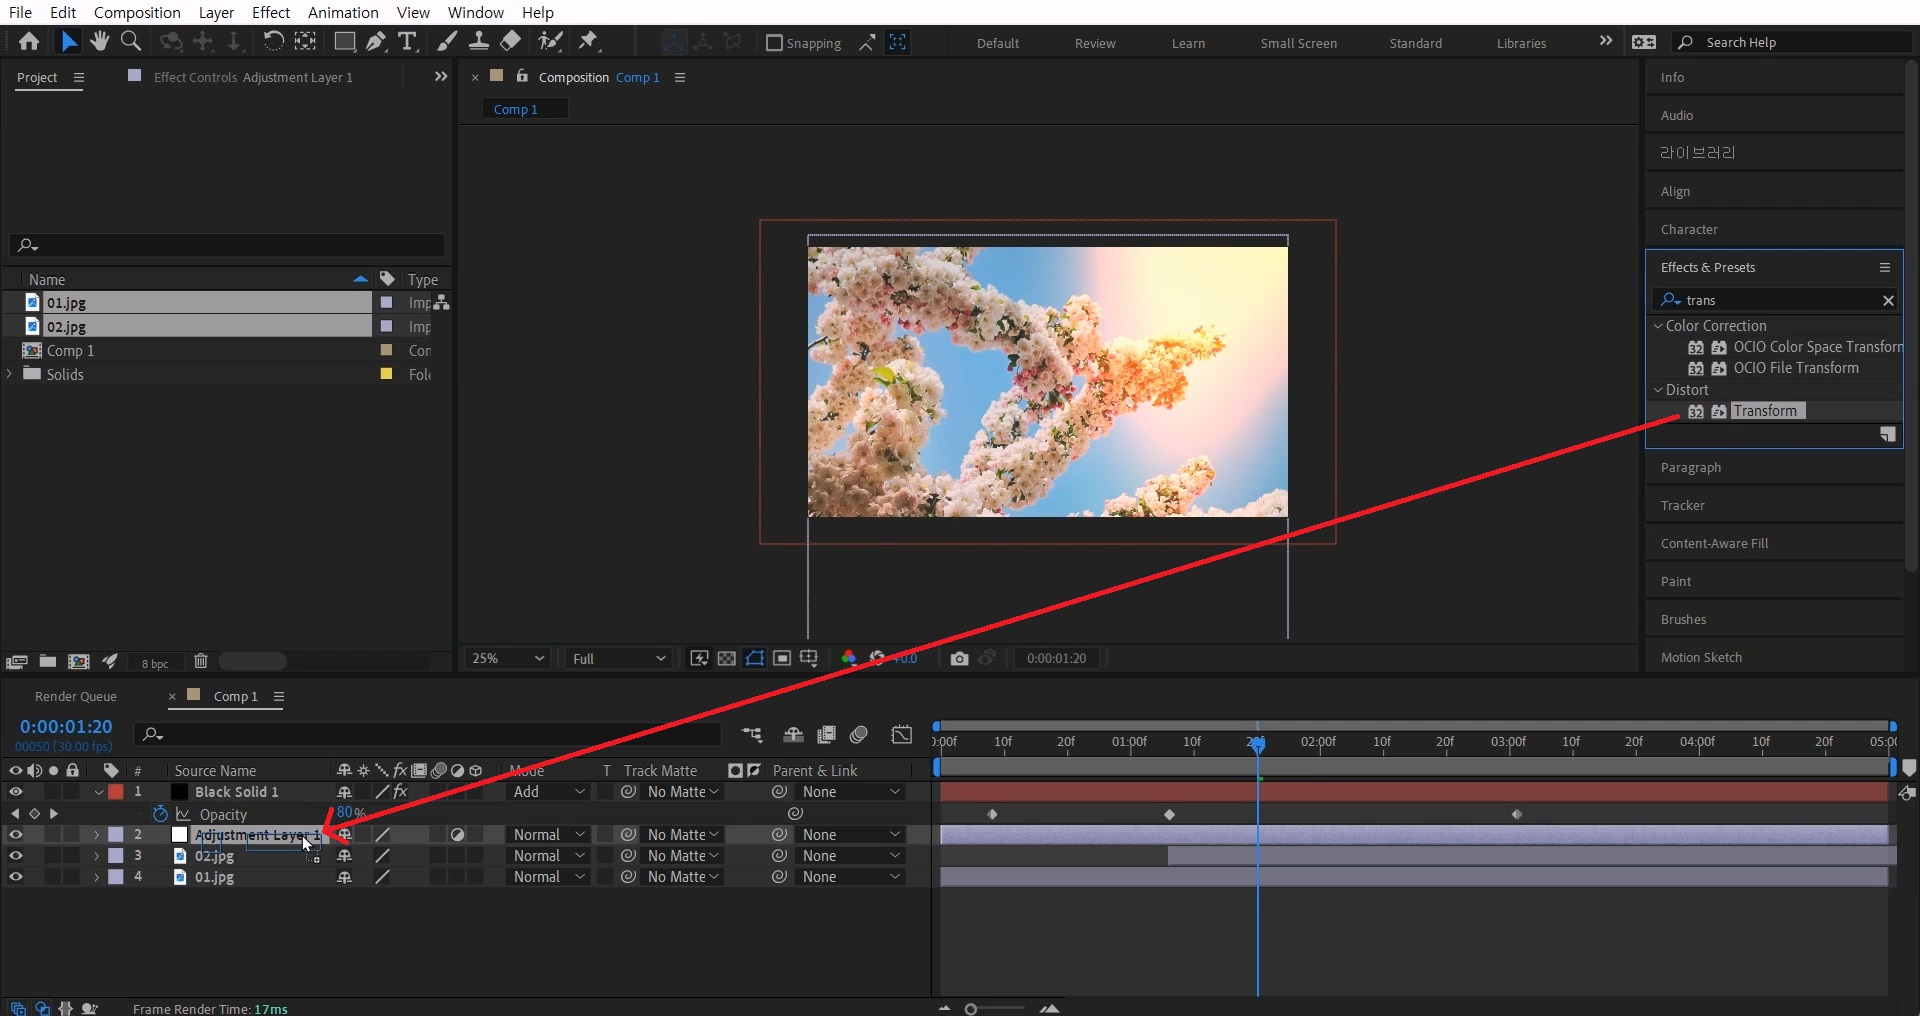Open the Content-Aware Fill panel
Viewport: 1920px width, 1016px height.
click(x=1714, y=543)
